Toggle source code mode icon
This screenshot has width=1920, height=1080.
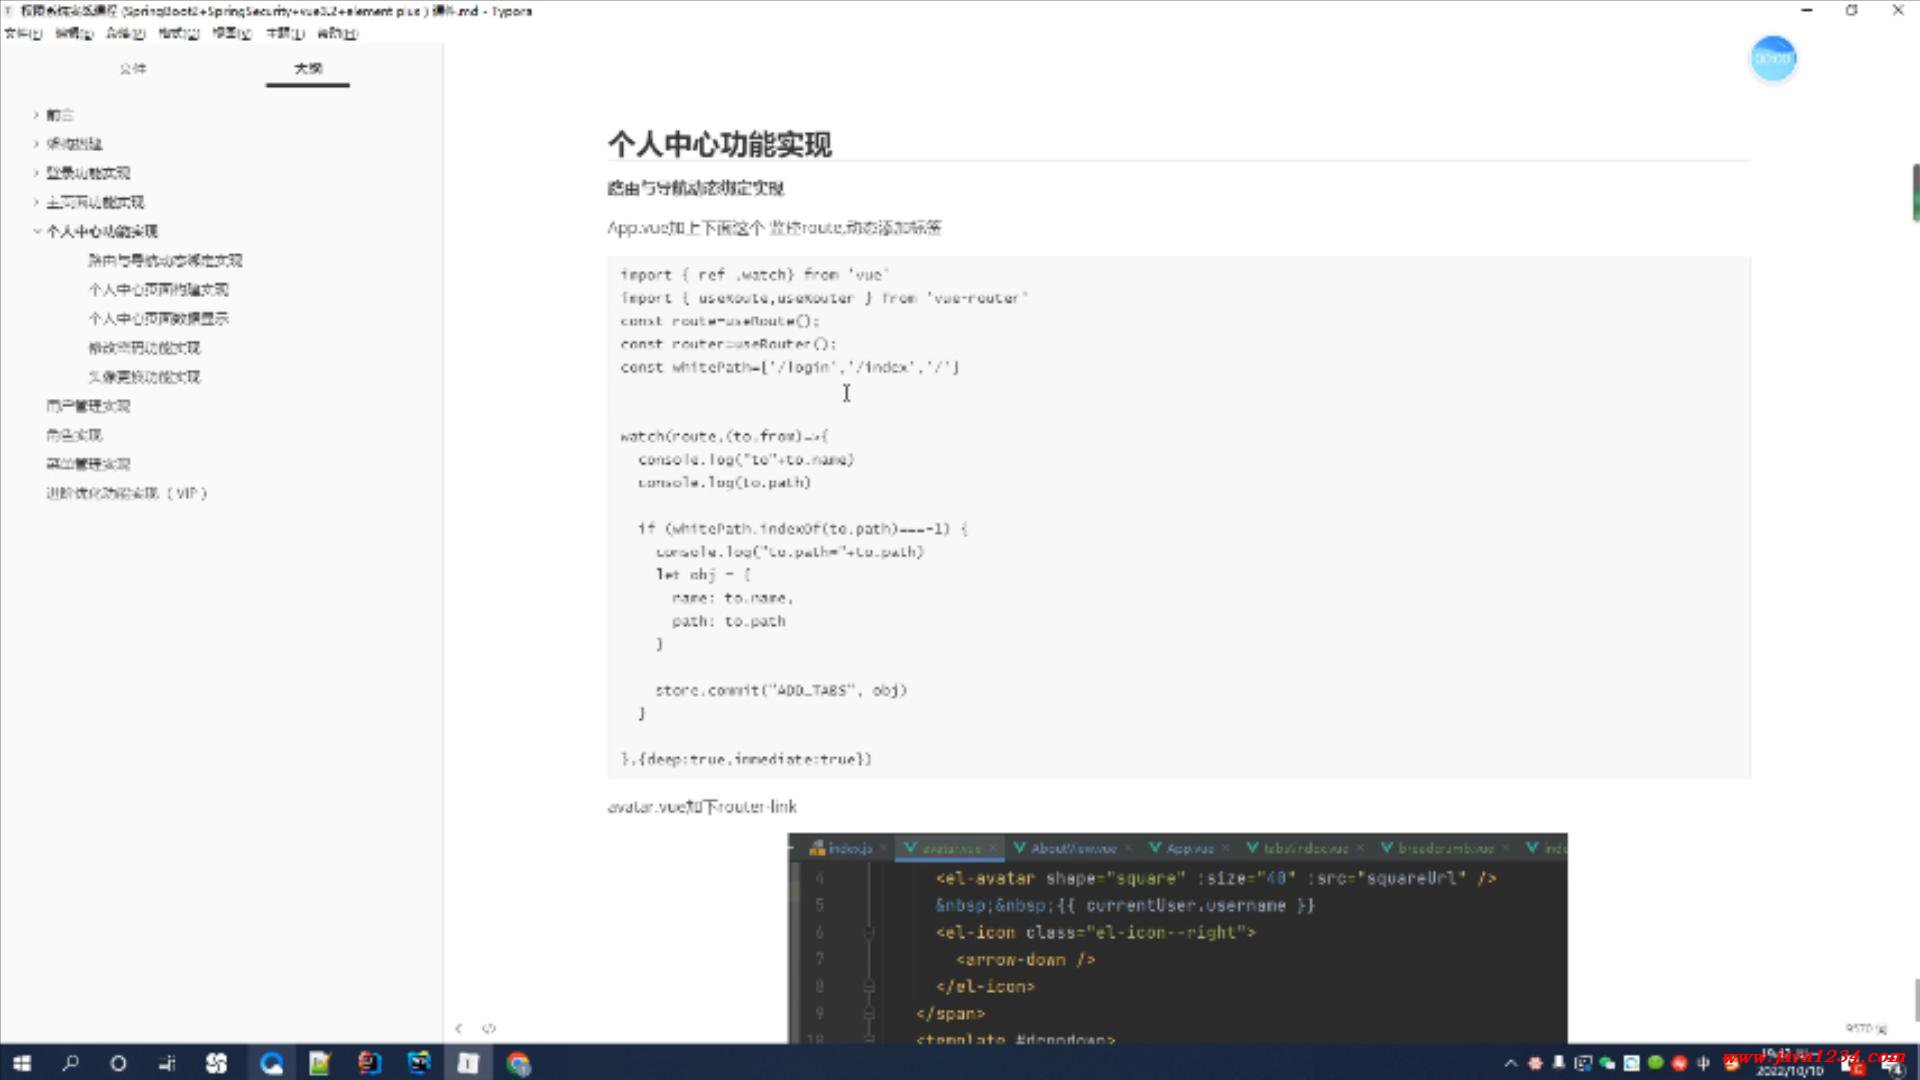pos(489,1028)
